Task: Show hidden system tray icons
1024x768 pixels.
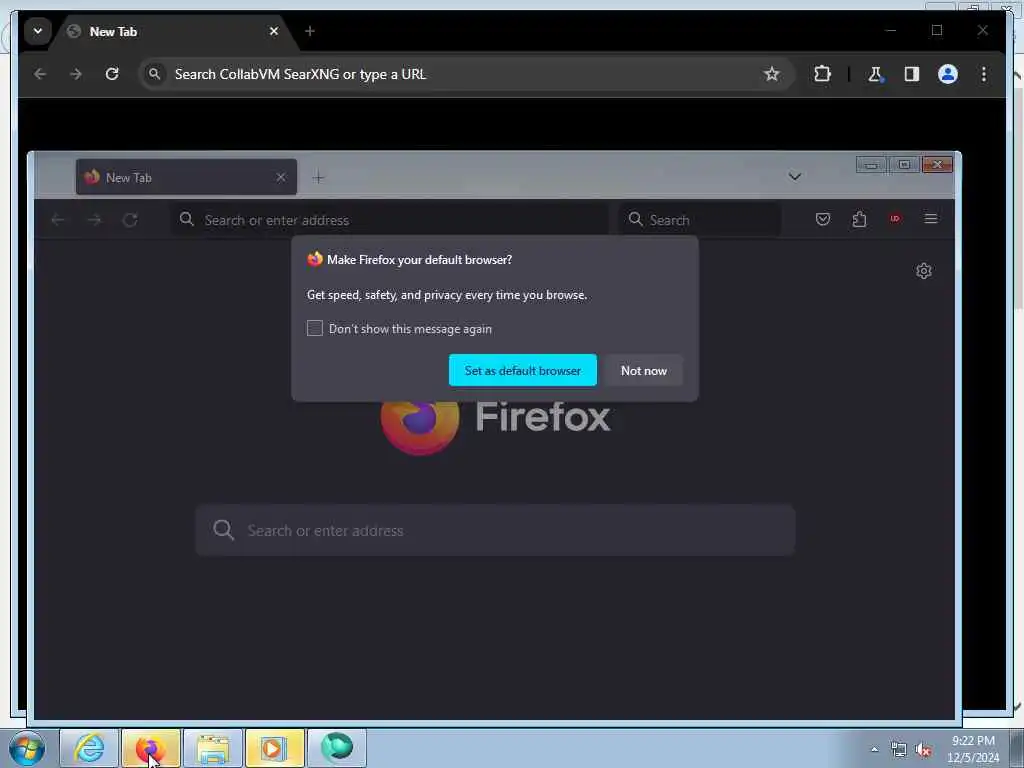Action: [x=874, y=749]
